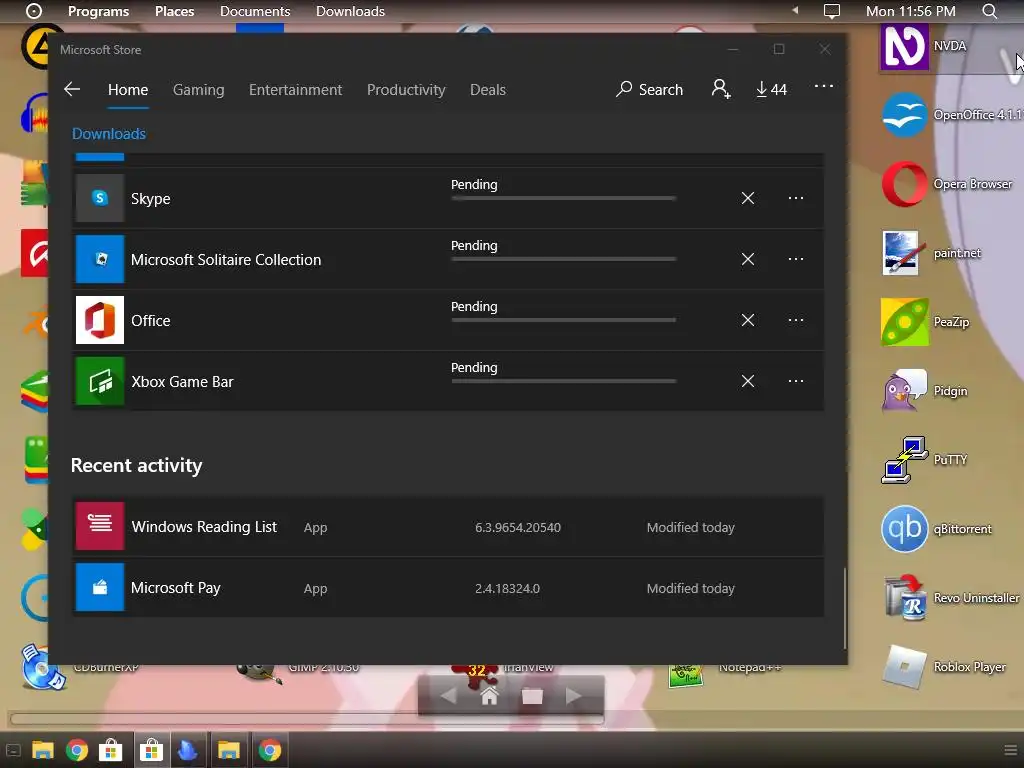Click the Microsoft Solitaire Collection app icon
The height and width of the screenshot is (768, 1024).
pyautogui.click(x=100, y=259)
